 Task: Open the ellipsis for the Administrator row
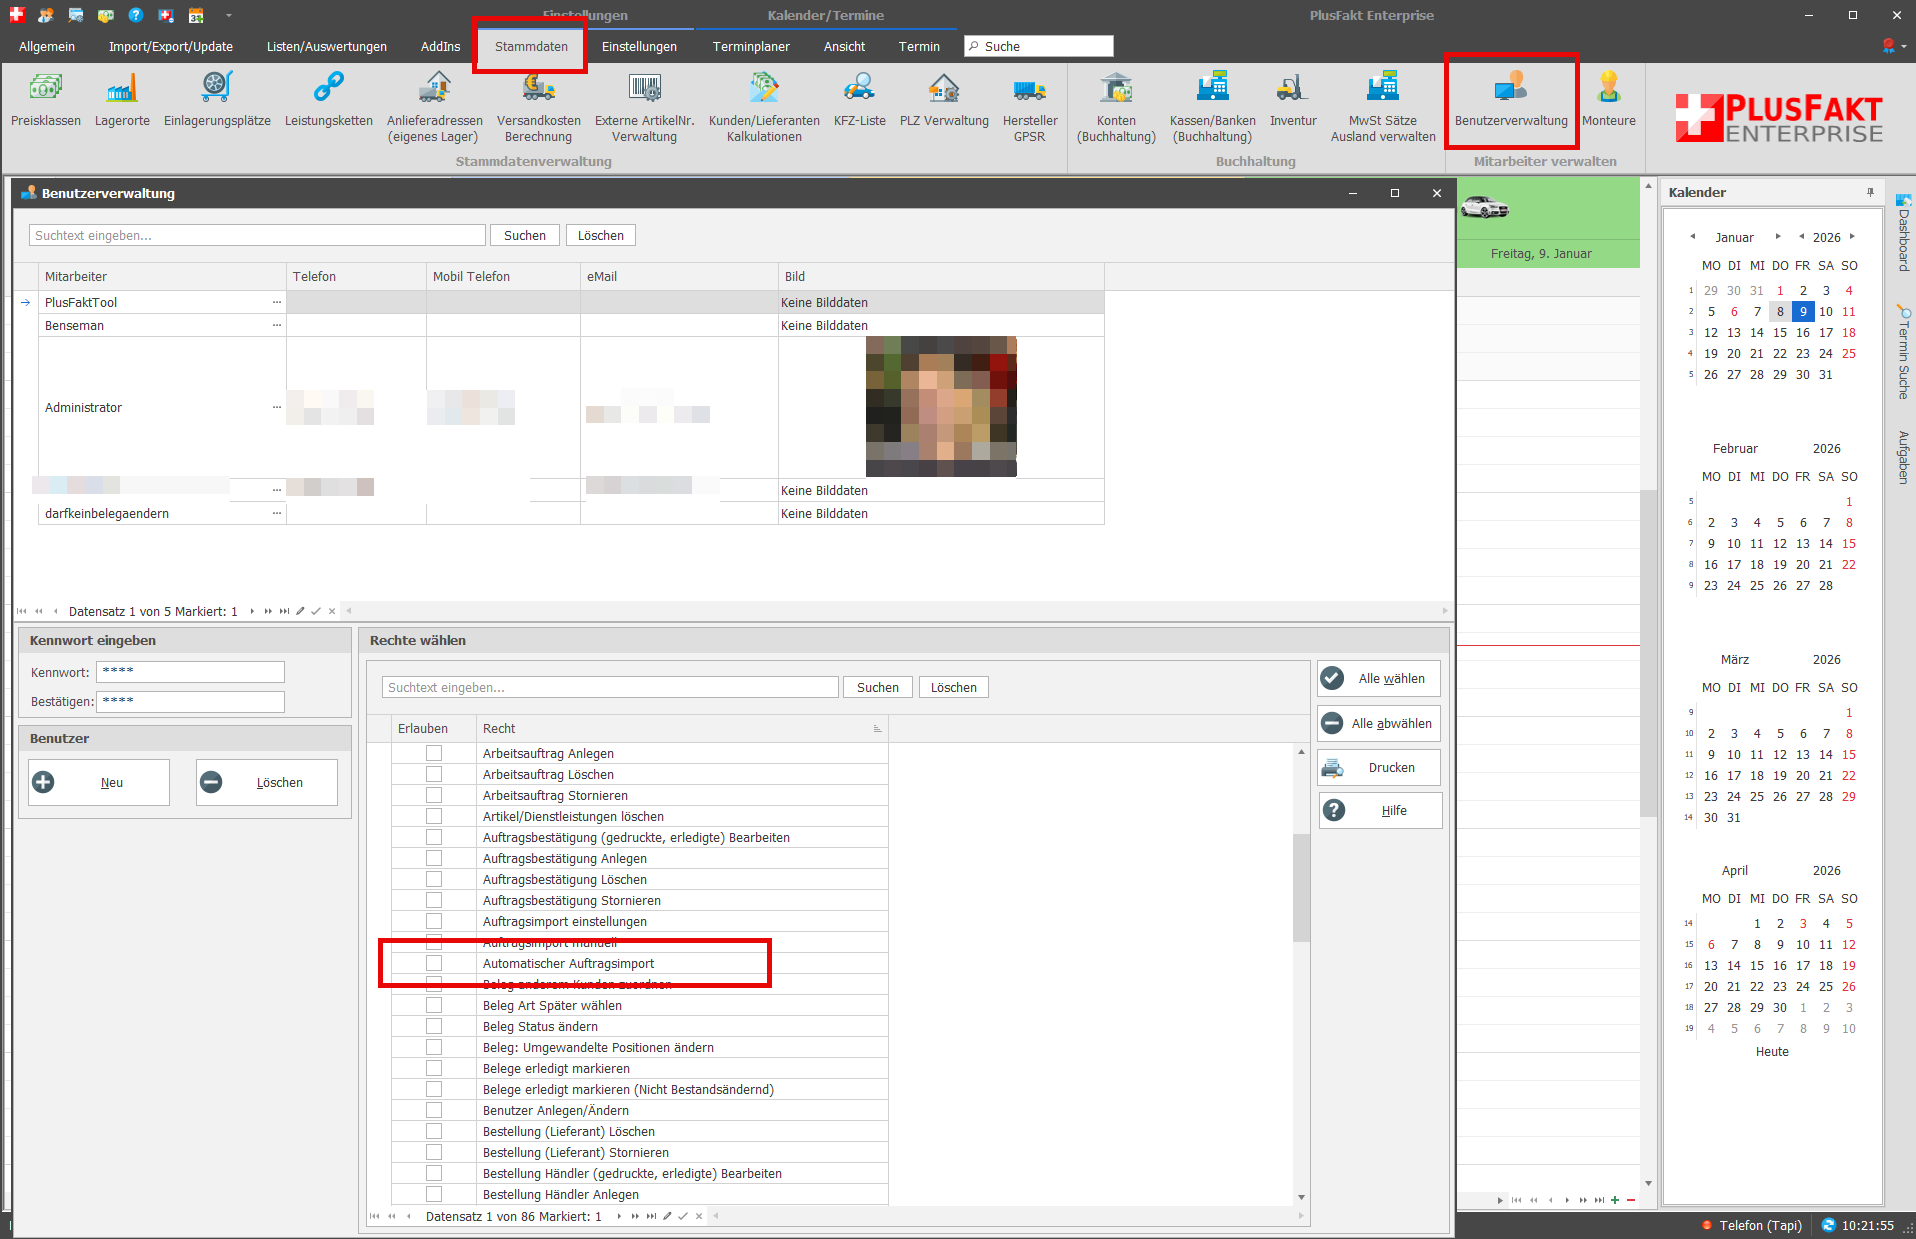point(277,407)
